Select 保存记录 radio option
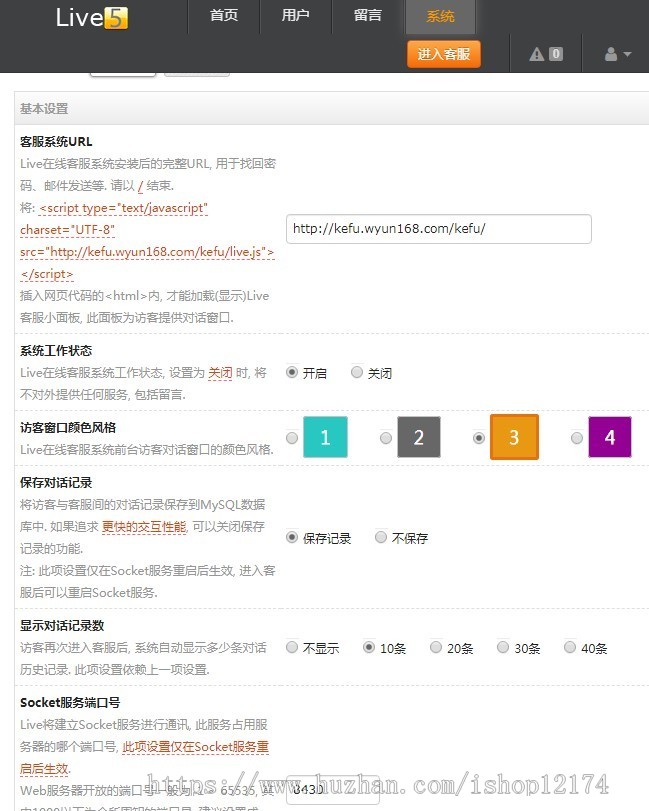This screenshot has width=649, height=811. click(292, 537)
